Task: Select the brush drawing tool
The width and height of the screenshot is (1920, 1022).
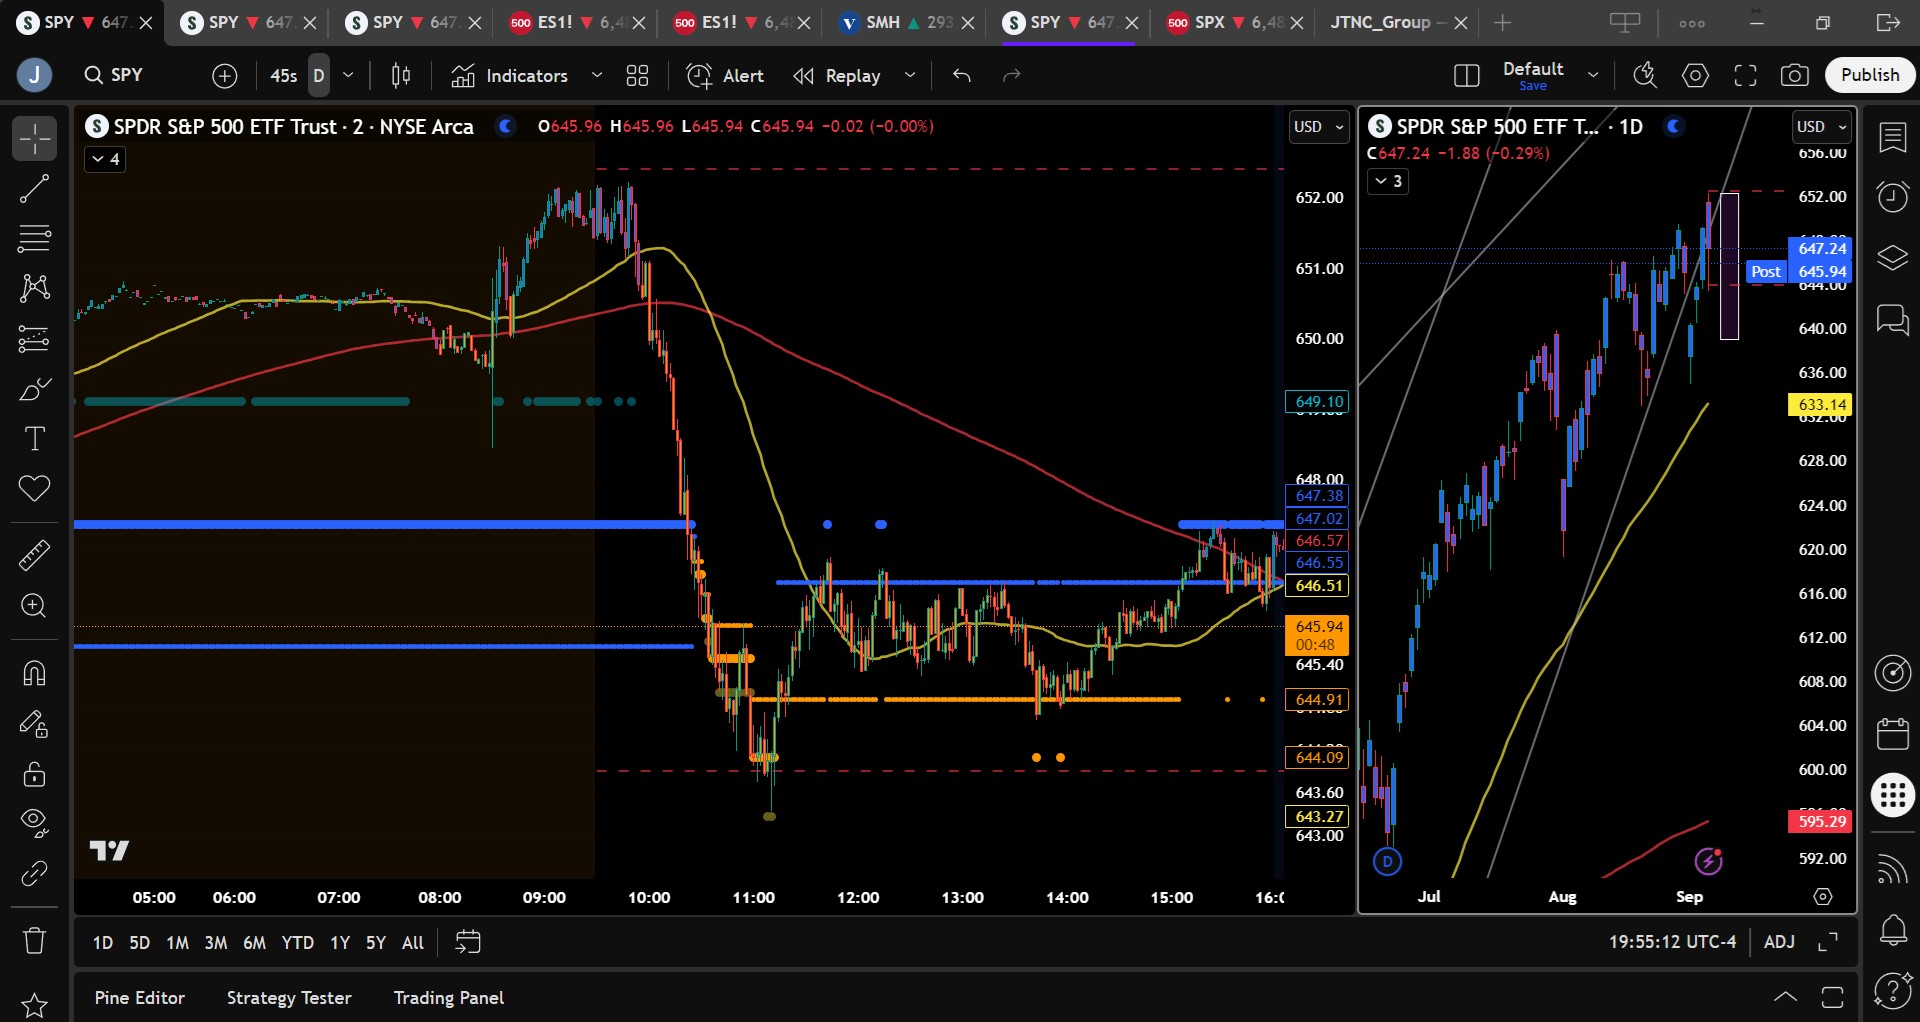Action: coord(34,389)
